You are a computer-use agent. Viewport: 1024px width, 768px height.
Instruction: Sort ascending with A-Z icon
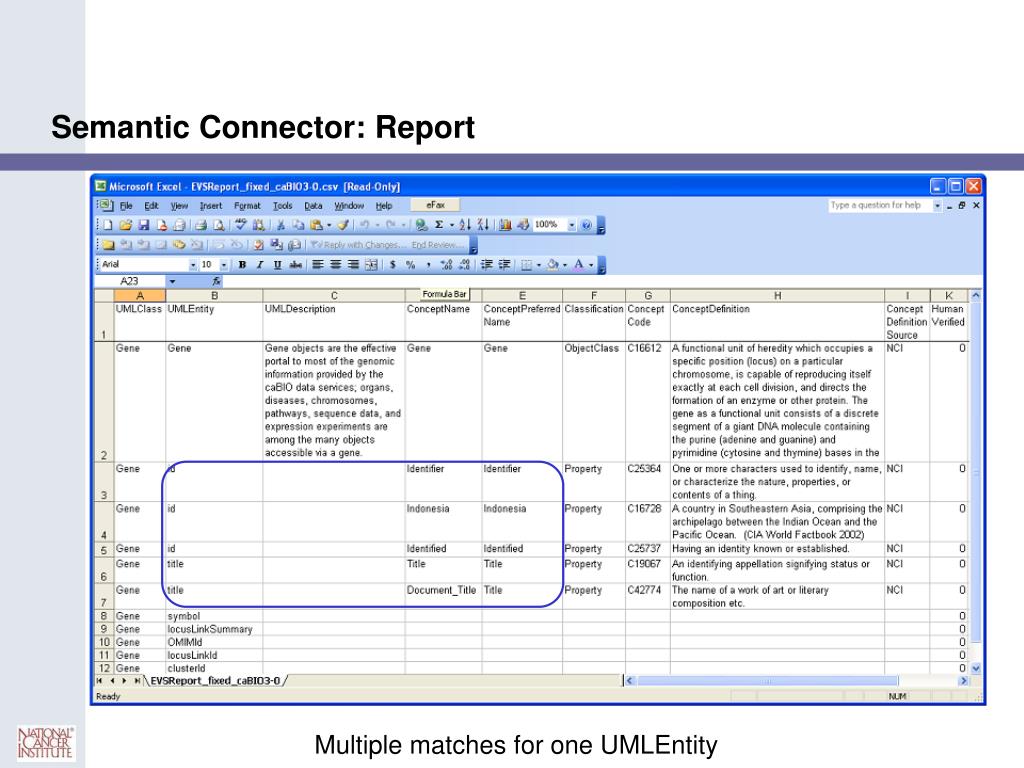click(x=465, y=225)
